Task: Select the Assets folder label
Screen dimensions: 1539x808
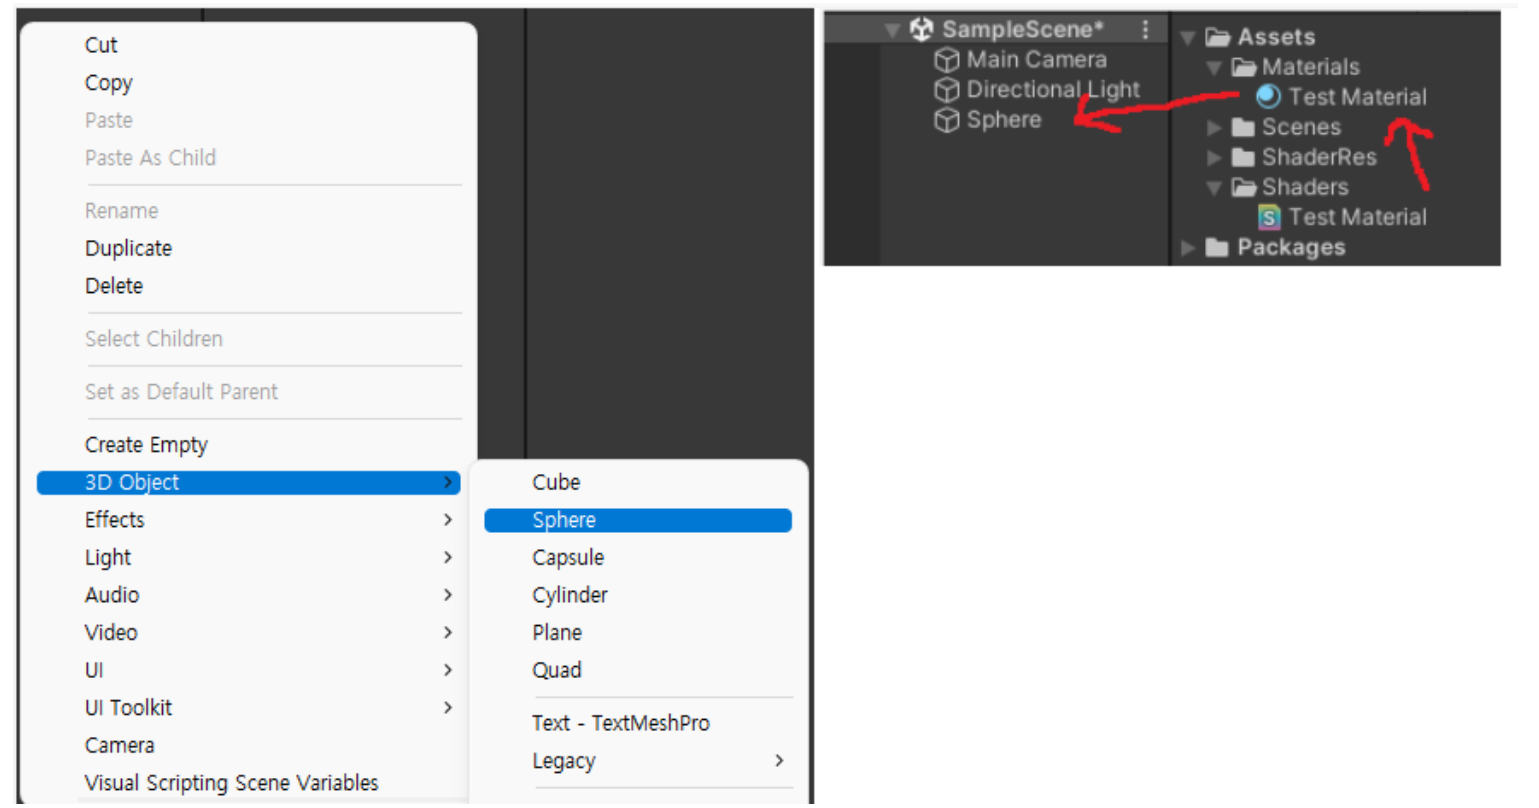Action: [1276, 37]
